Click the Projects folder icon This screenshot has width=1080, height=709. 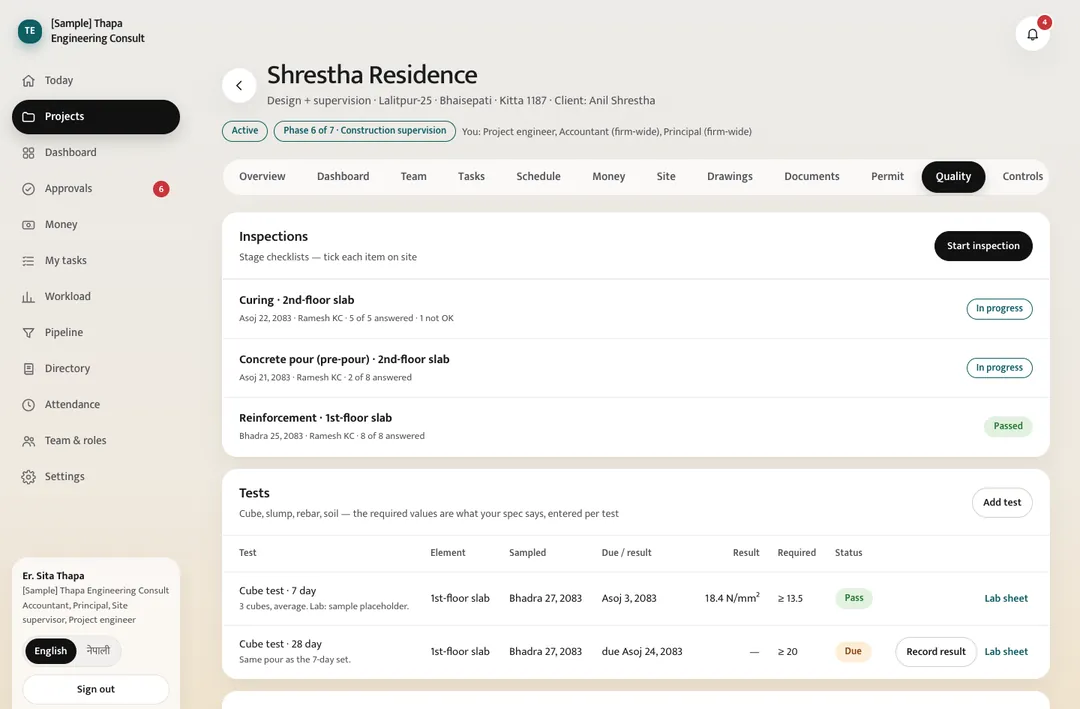28,116
